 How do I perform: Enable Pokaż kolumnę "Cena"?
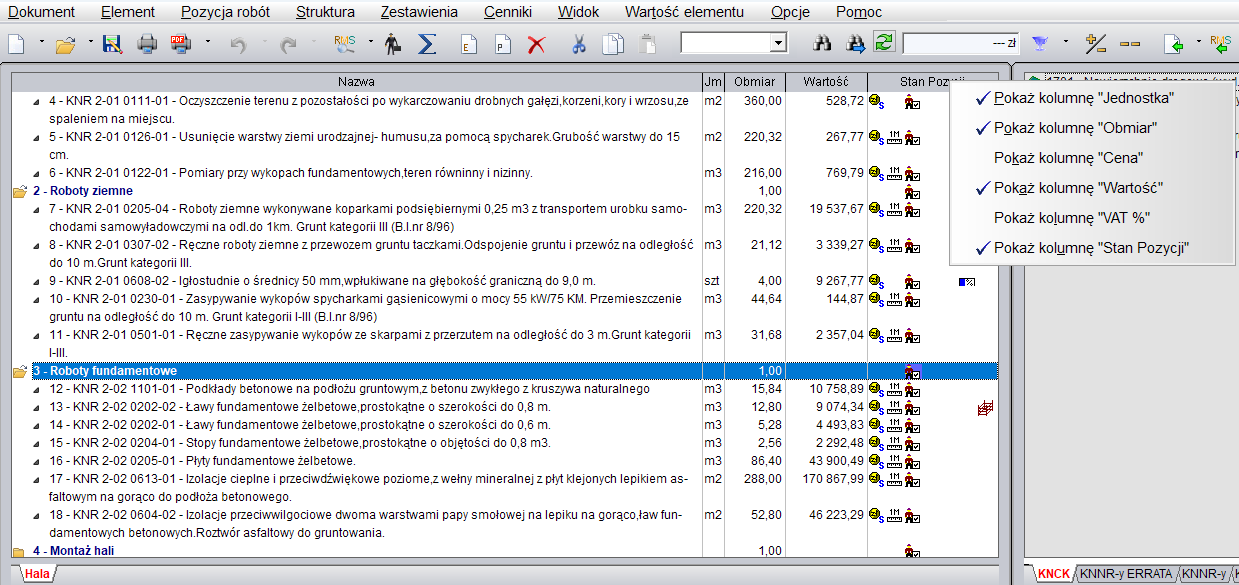coord(1068,158)
